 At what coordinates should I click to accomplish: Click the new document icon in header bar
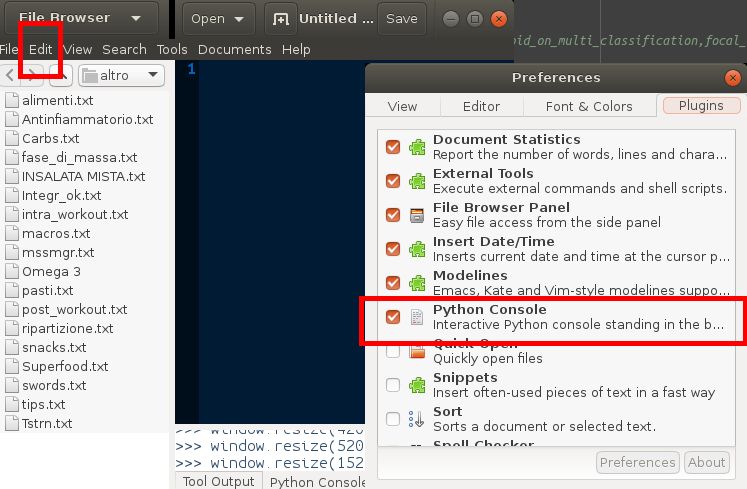(281, 19)
